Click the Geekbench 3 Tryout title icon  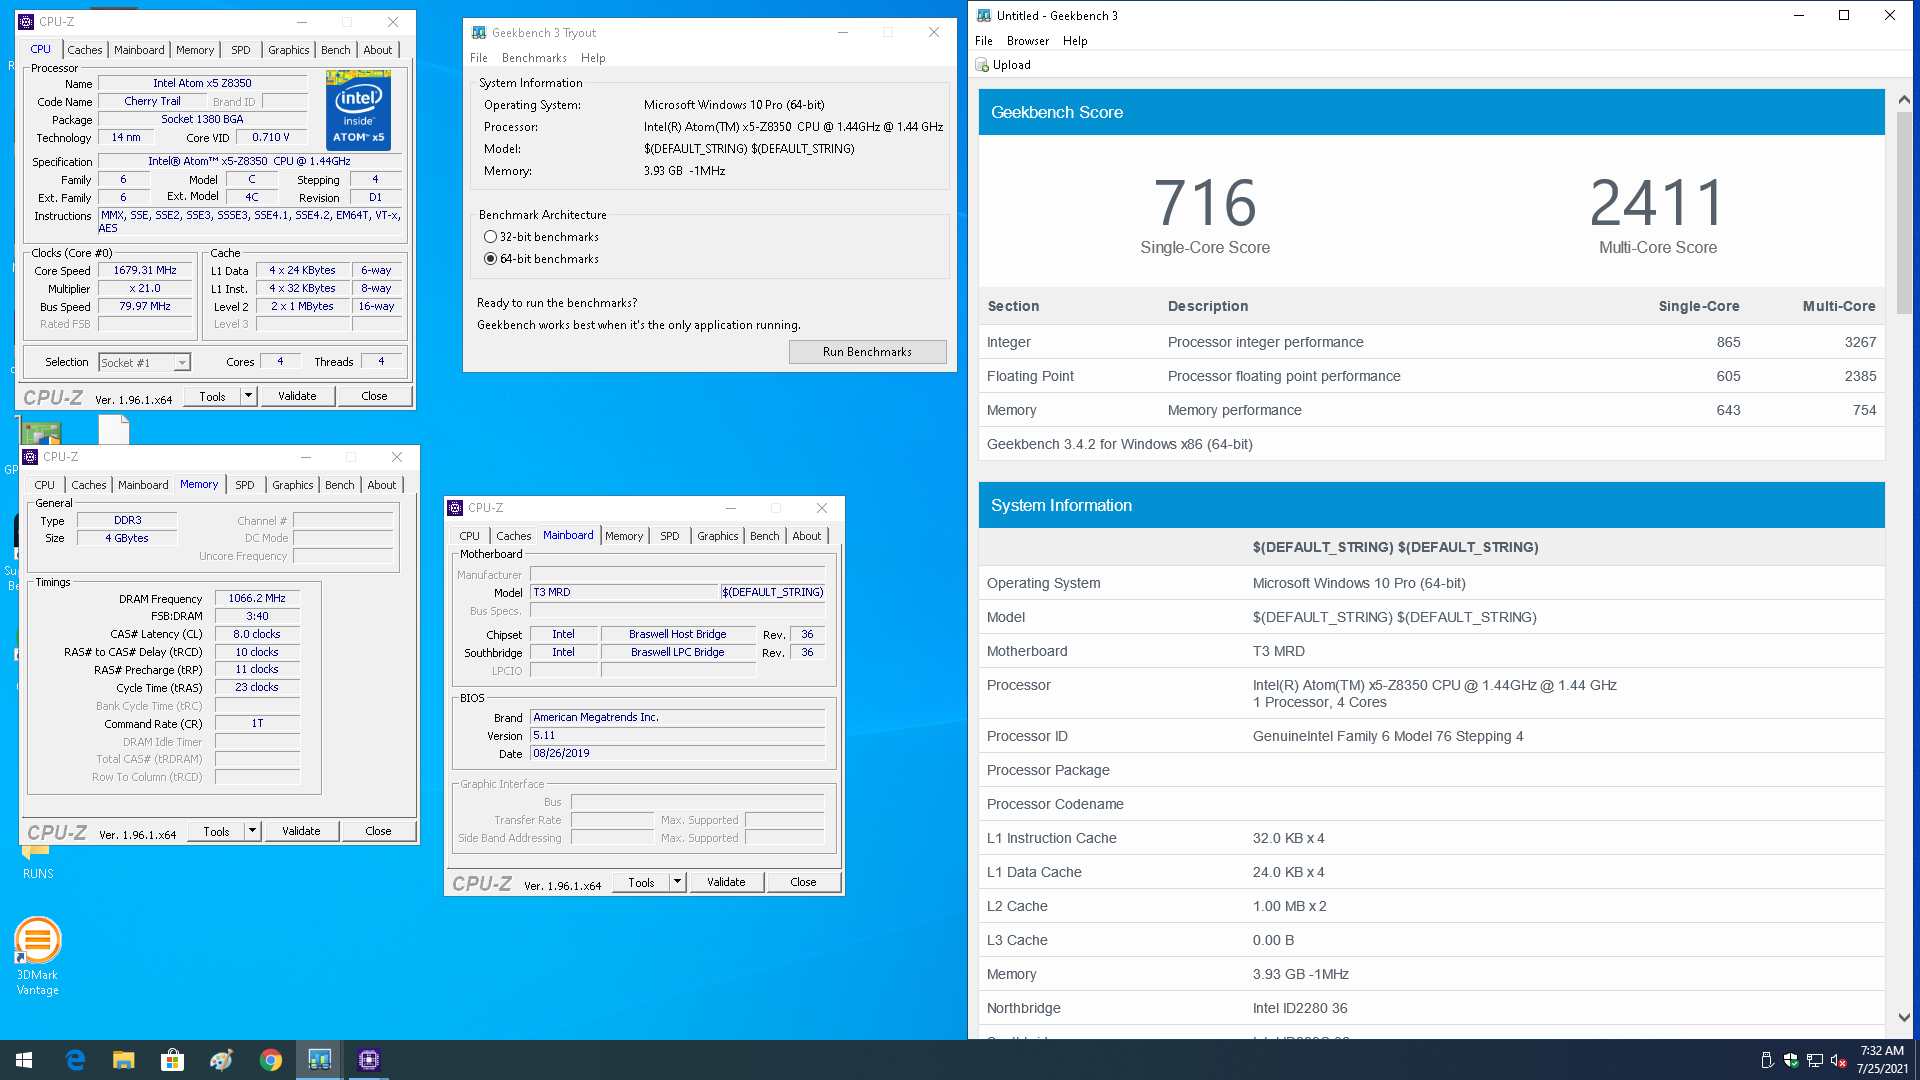479,33
